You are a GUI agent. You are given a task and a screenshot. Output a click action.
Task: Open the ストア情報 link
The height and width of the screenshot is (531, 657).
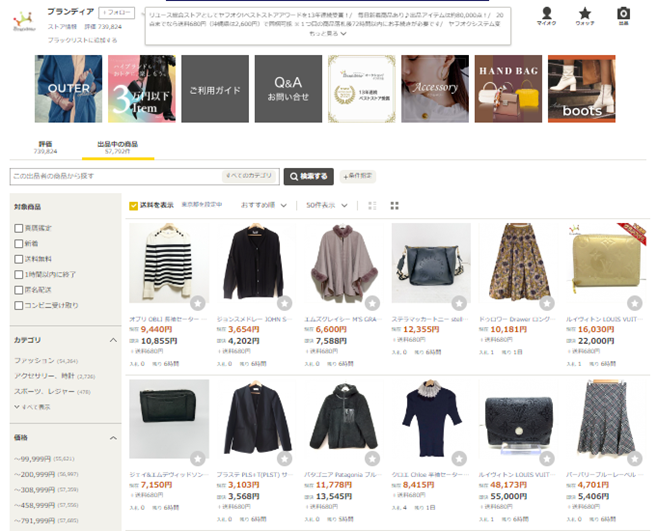[62, 26]
